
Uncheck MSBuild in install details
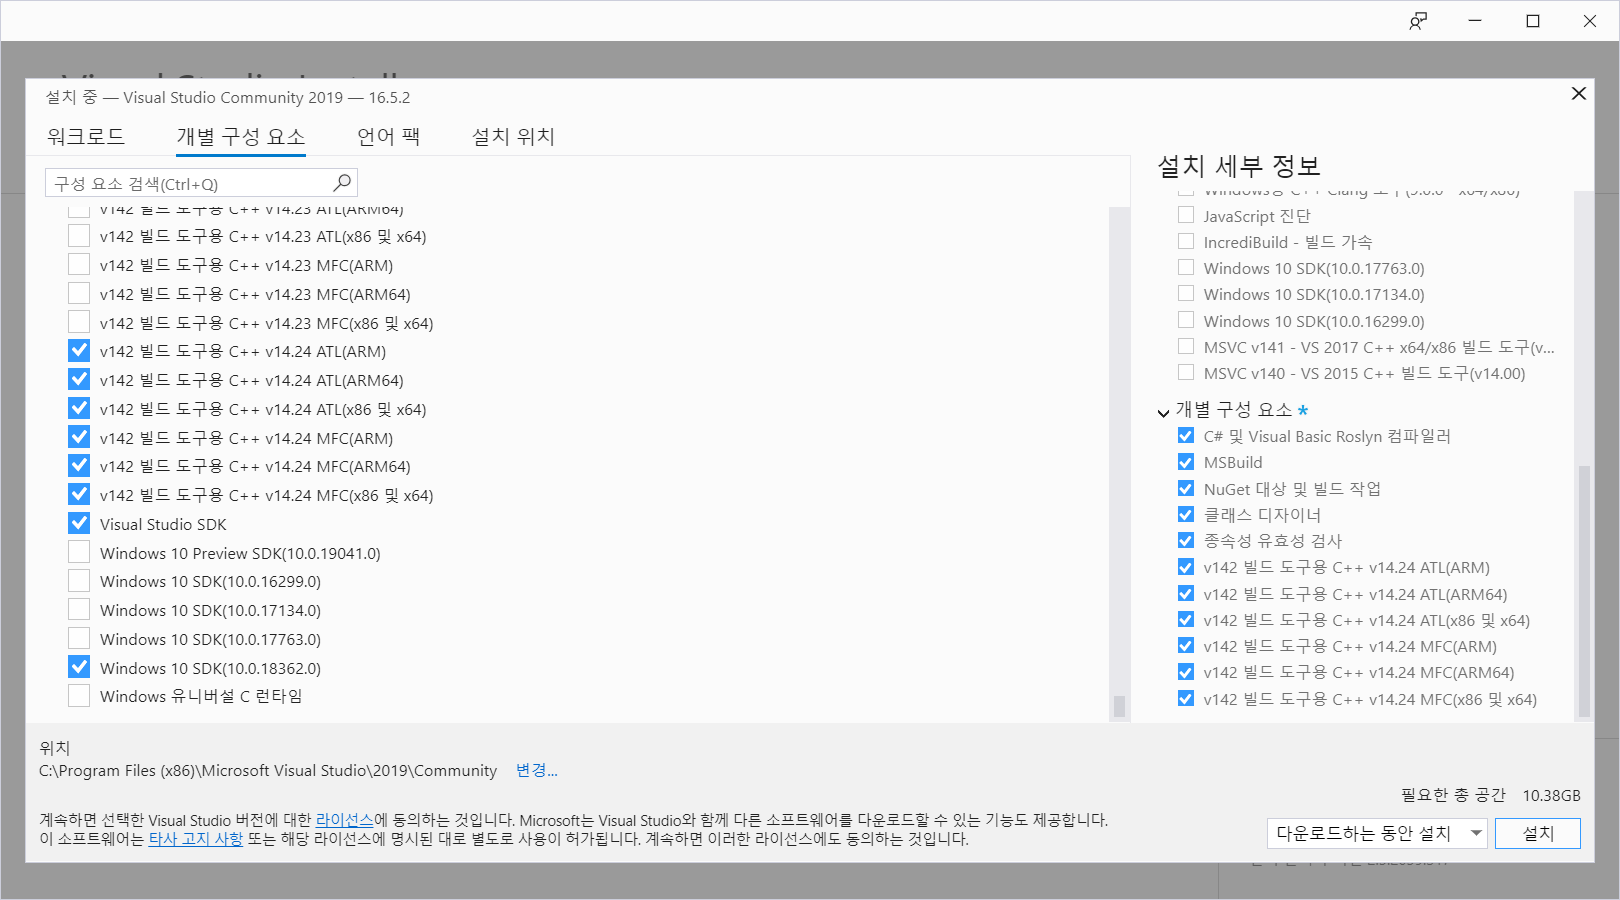coord(1186,462)
